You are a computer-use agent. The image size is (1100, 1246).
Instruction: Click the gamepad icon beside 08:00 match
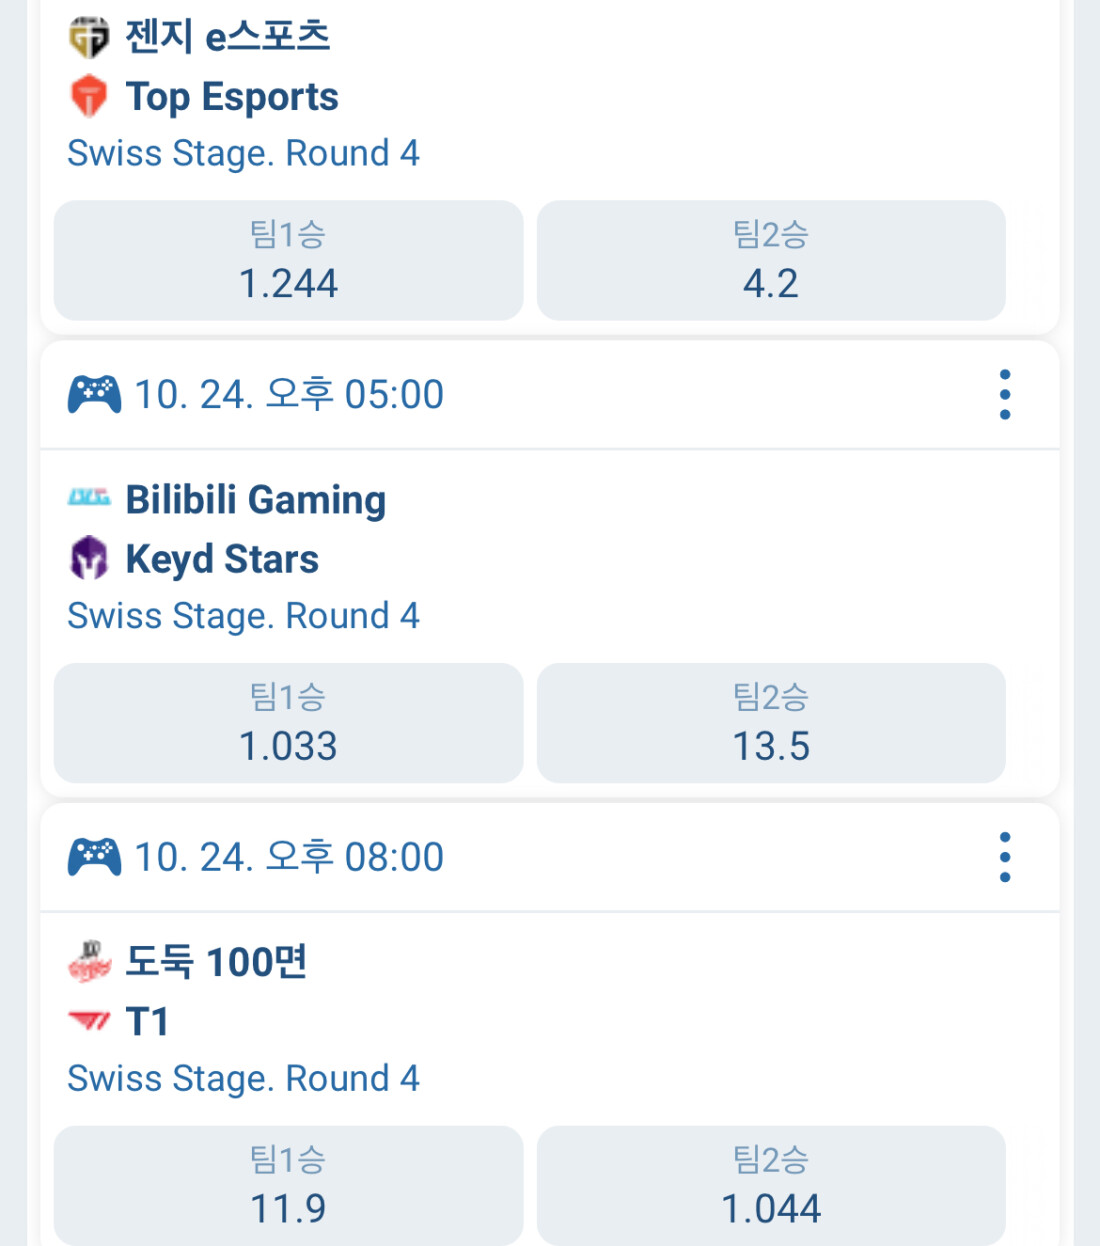pos(94,858)
